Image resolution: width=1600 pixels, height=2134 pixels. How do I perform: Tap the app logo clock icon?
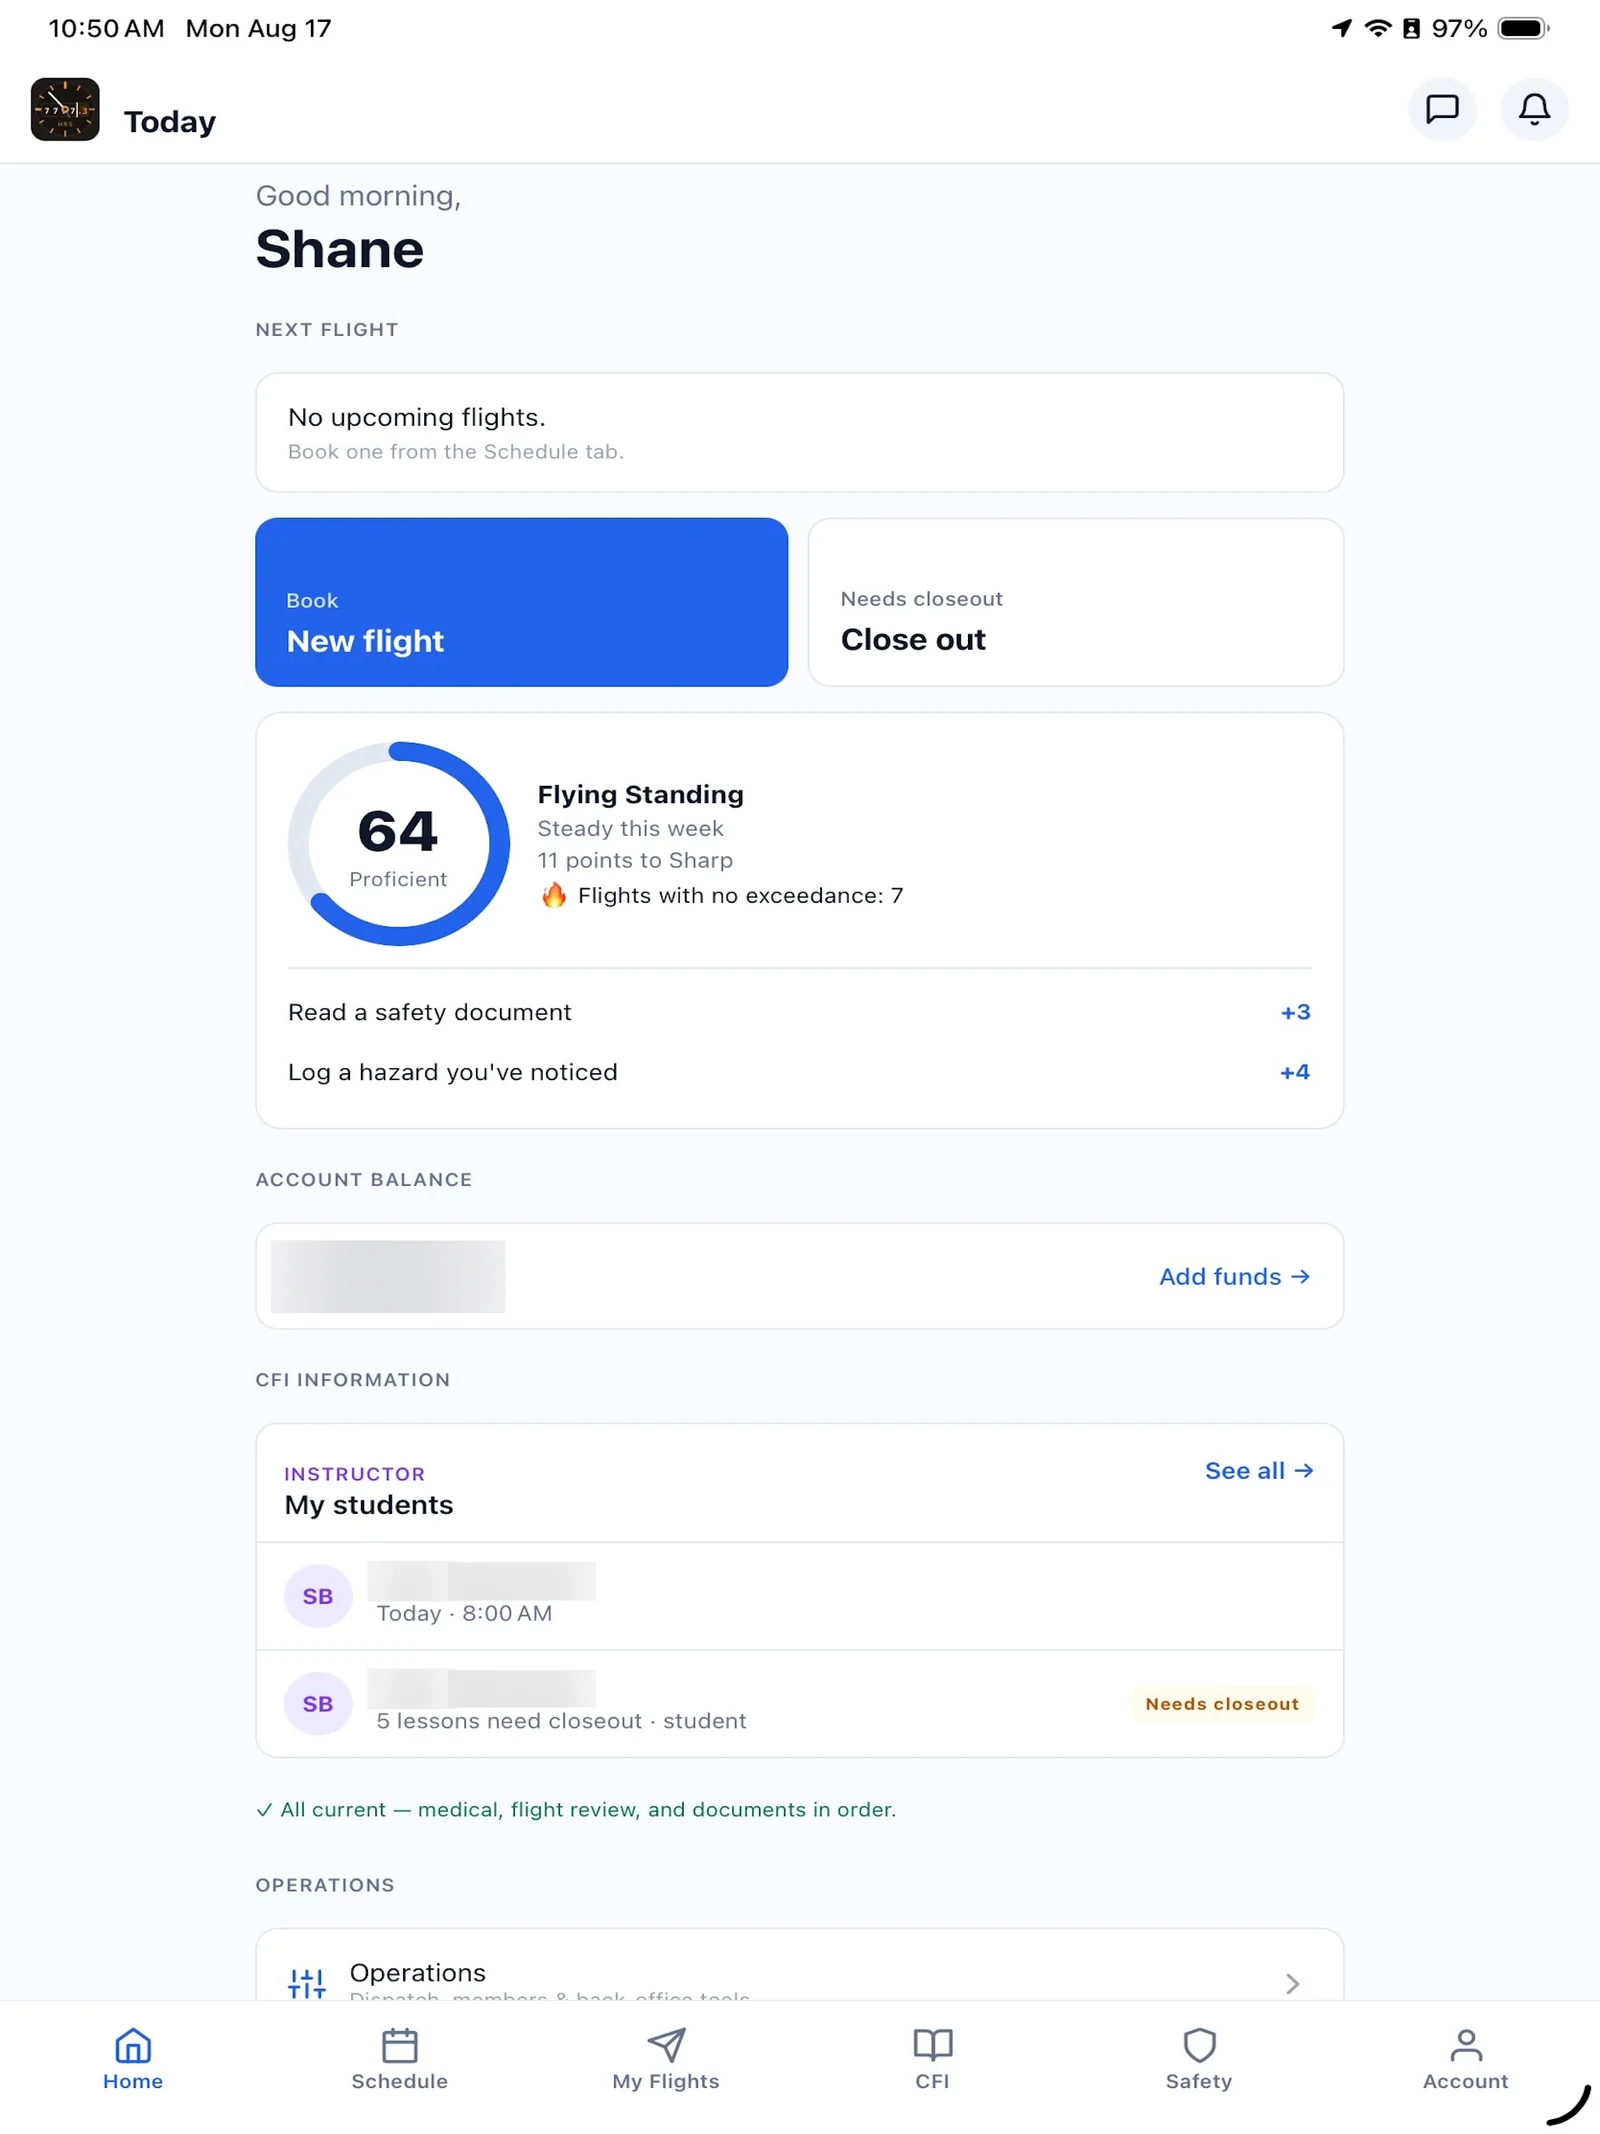65,109
